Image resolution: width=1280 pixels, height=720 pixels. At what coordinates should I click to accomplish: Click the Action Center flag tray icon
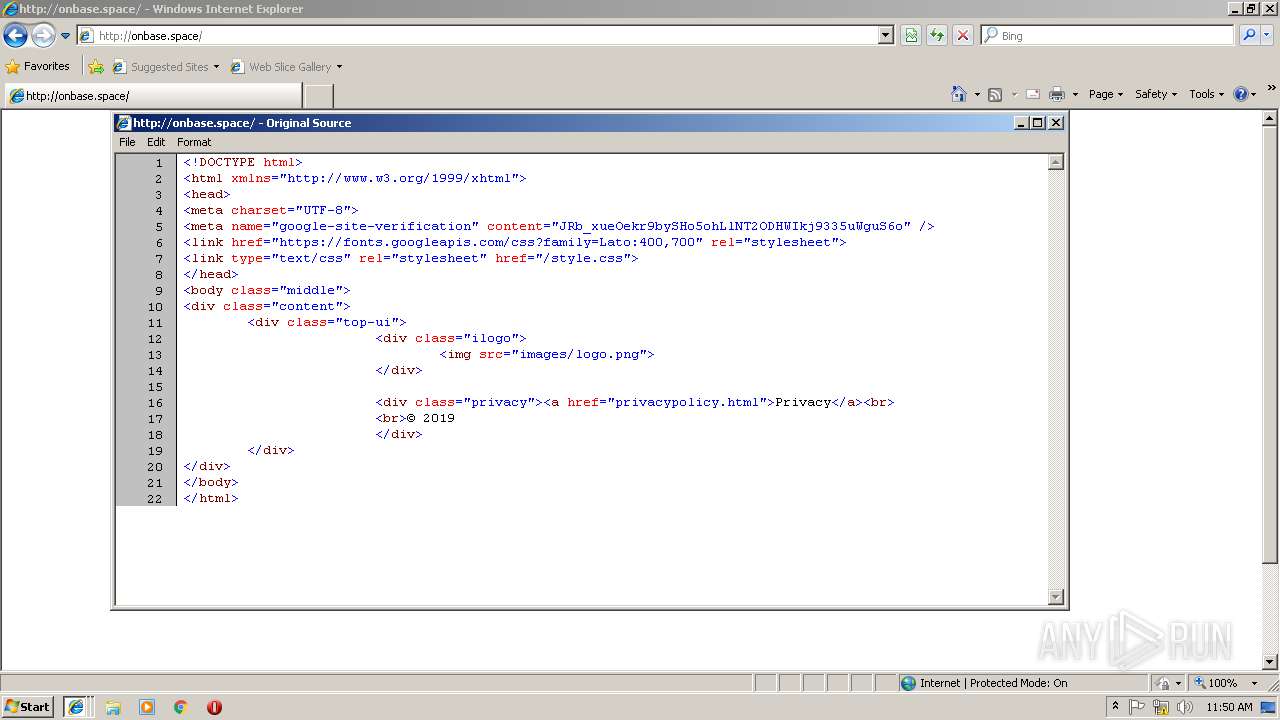[1138, 707]
